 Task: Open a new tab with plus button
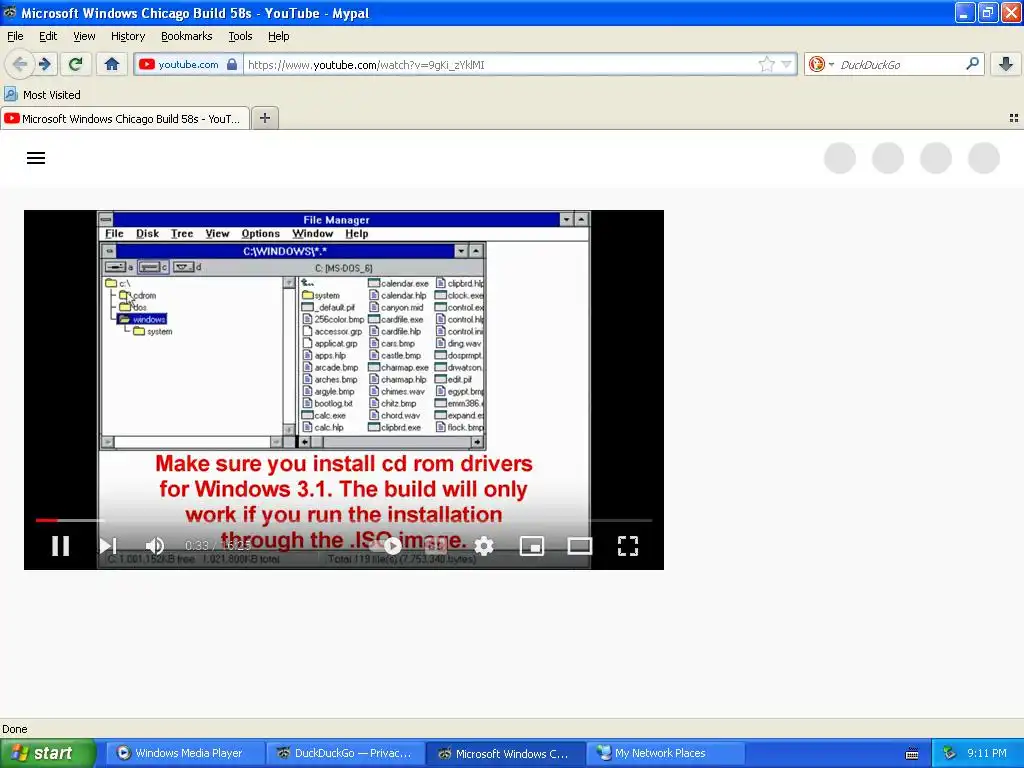coord(264,118)
